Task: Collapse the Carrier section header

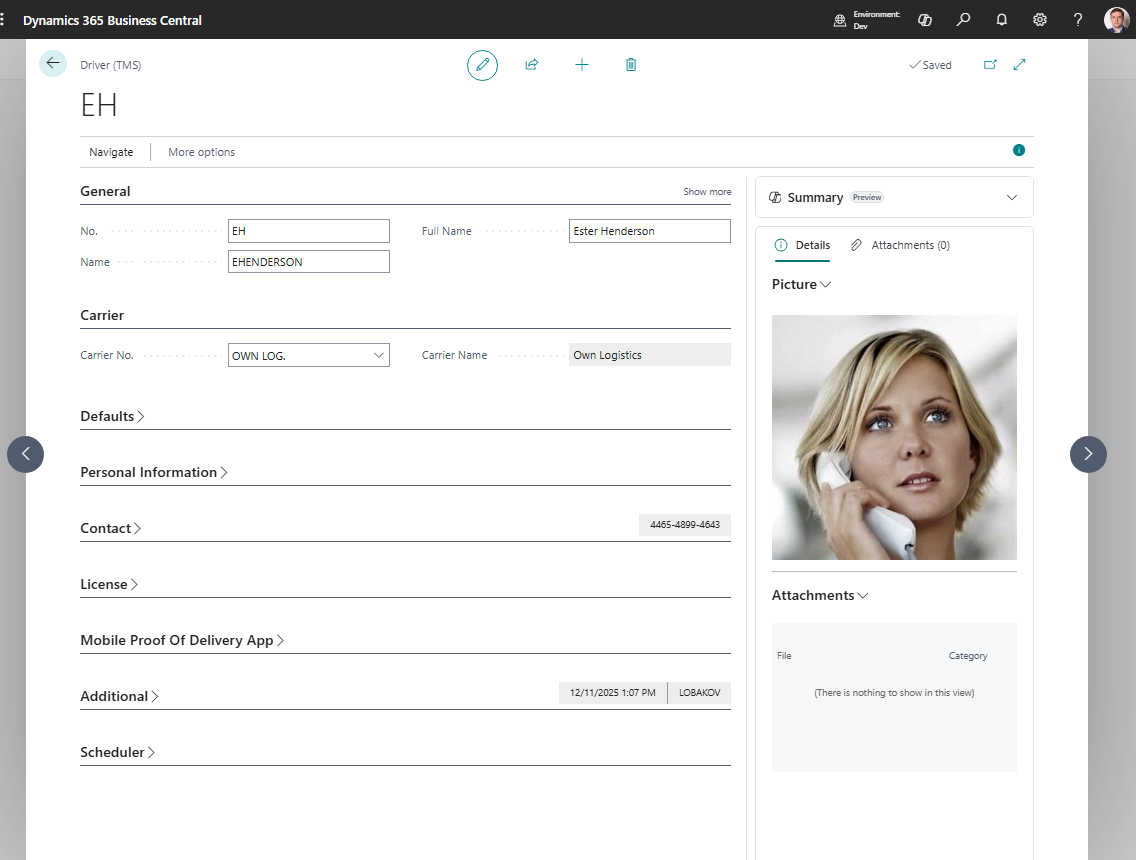Action: (x=102, y=315)
